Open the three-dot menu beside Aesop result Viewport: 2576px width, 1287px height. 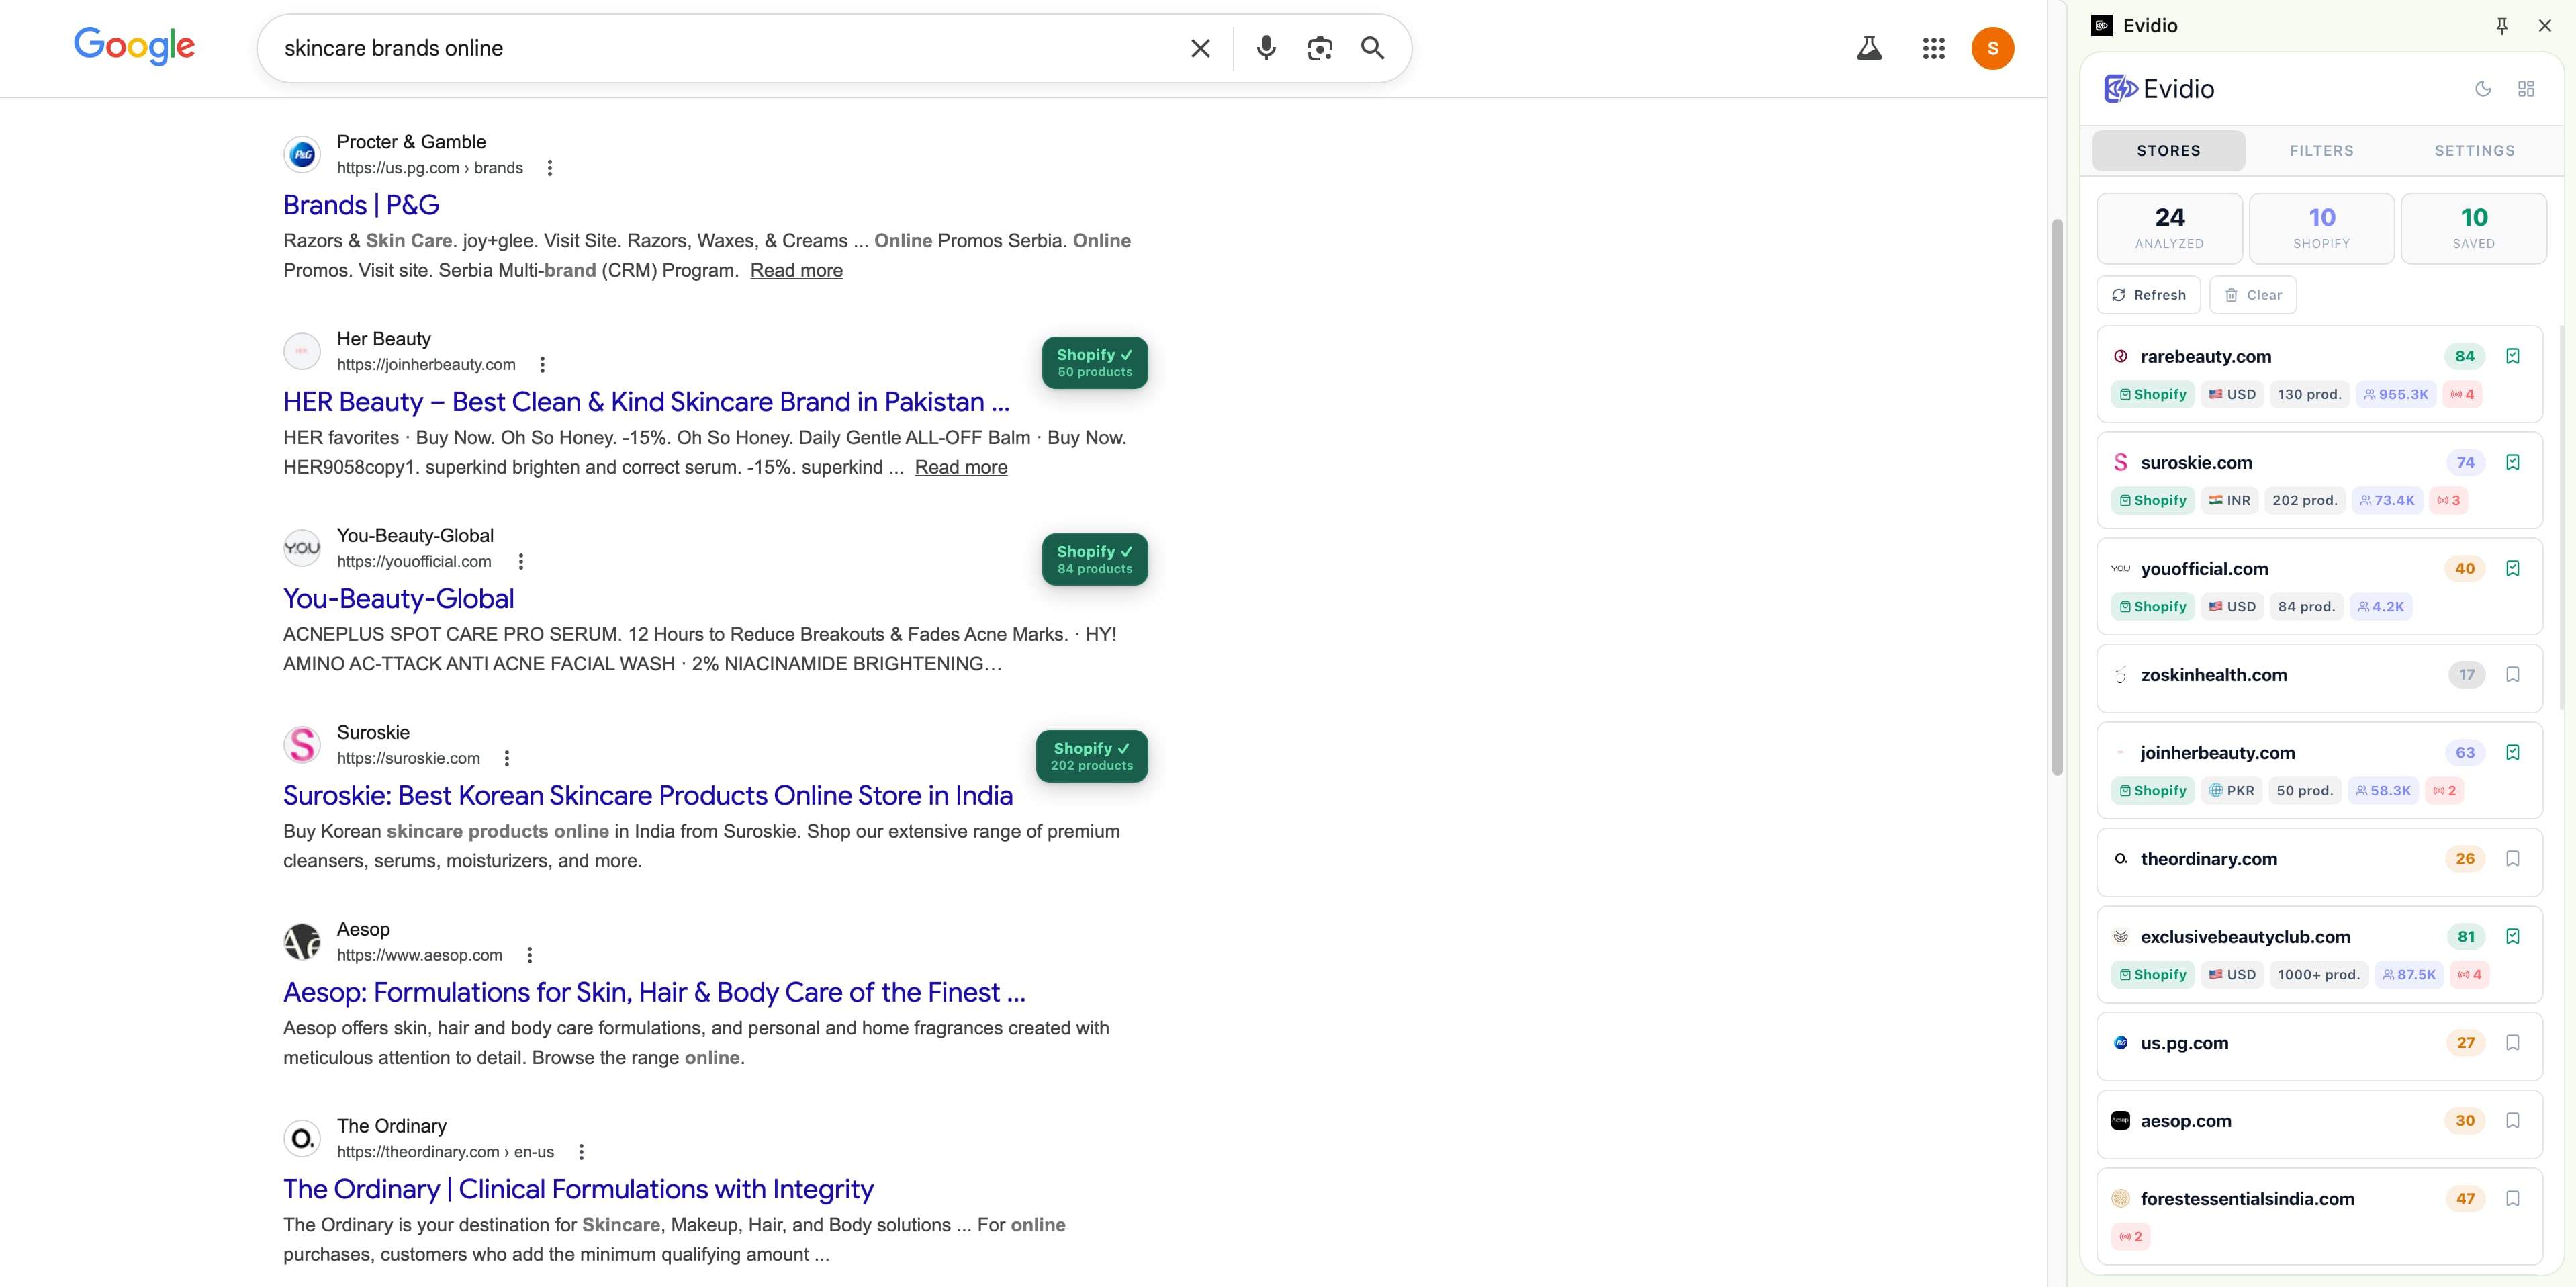pyautogui.click(x=529, y=954)
